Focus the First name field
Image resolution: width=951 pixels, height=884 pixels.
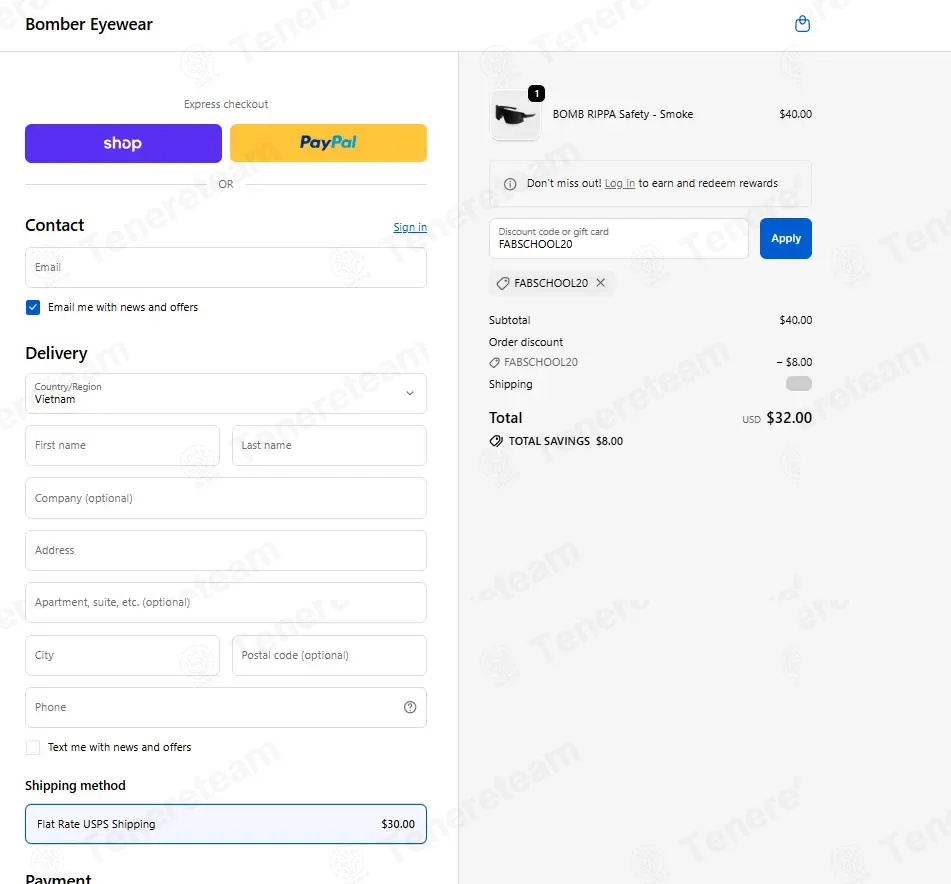(123, 446)
